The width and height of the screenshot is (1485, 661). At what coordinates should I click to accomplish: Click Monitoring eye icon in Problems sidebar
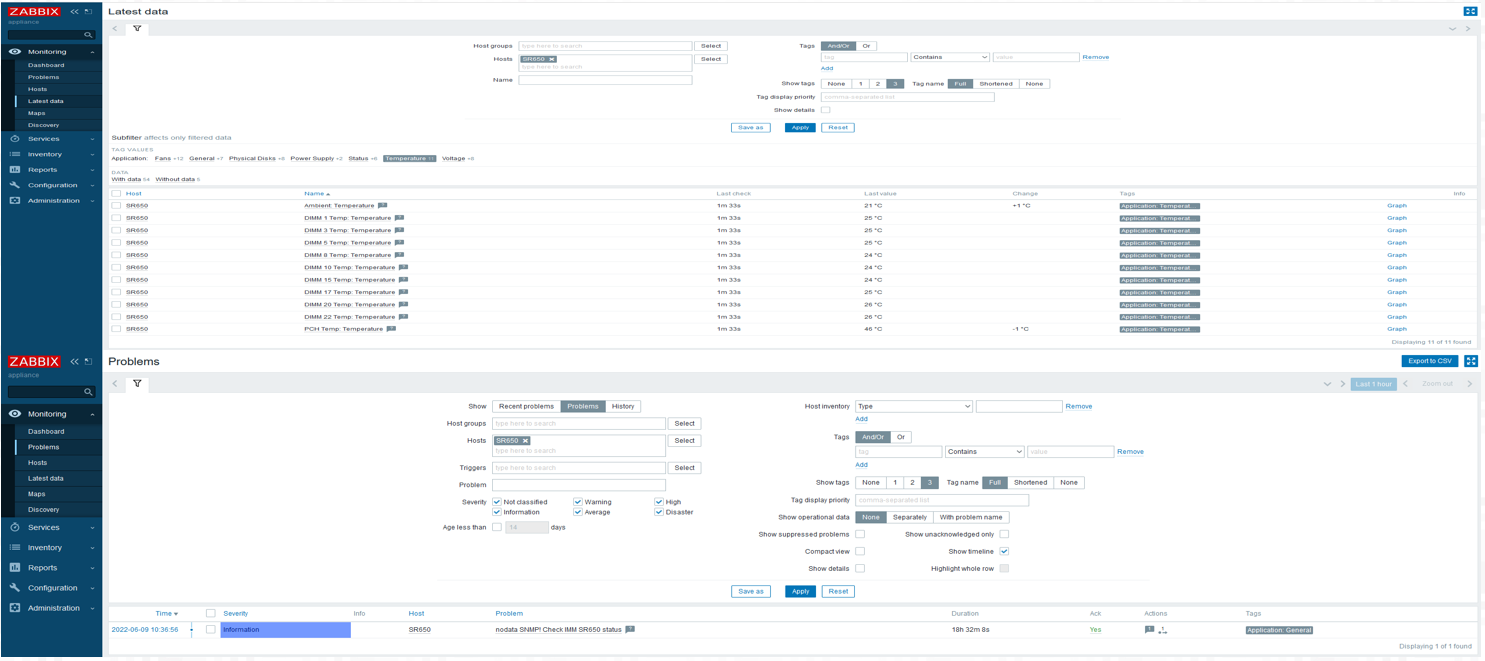(x=14, y=414)
